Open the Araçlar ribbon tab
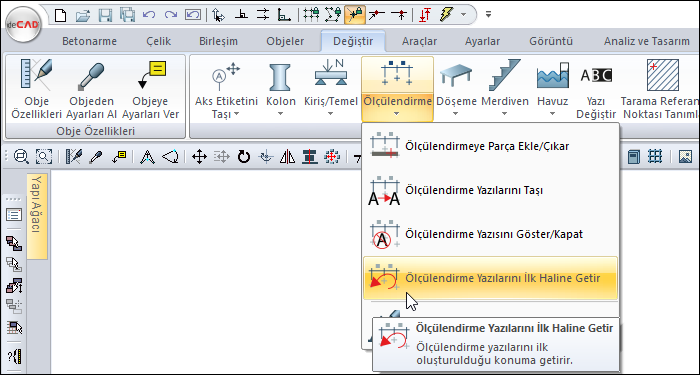700x375 pixels. pyautogui.click(x=419, y=42)
